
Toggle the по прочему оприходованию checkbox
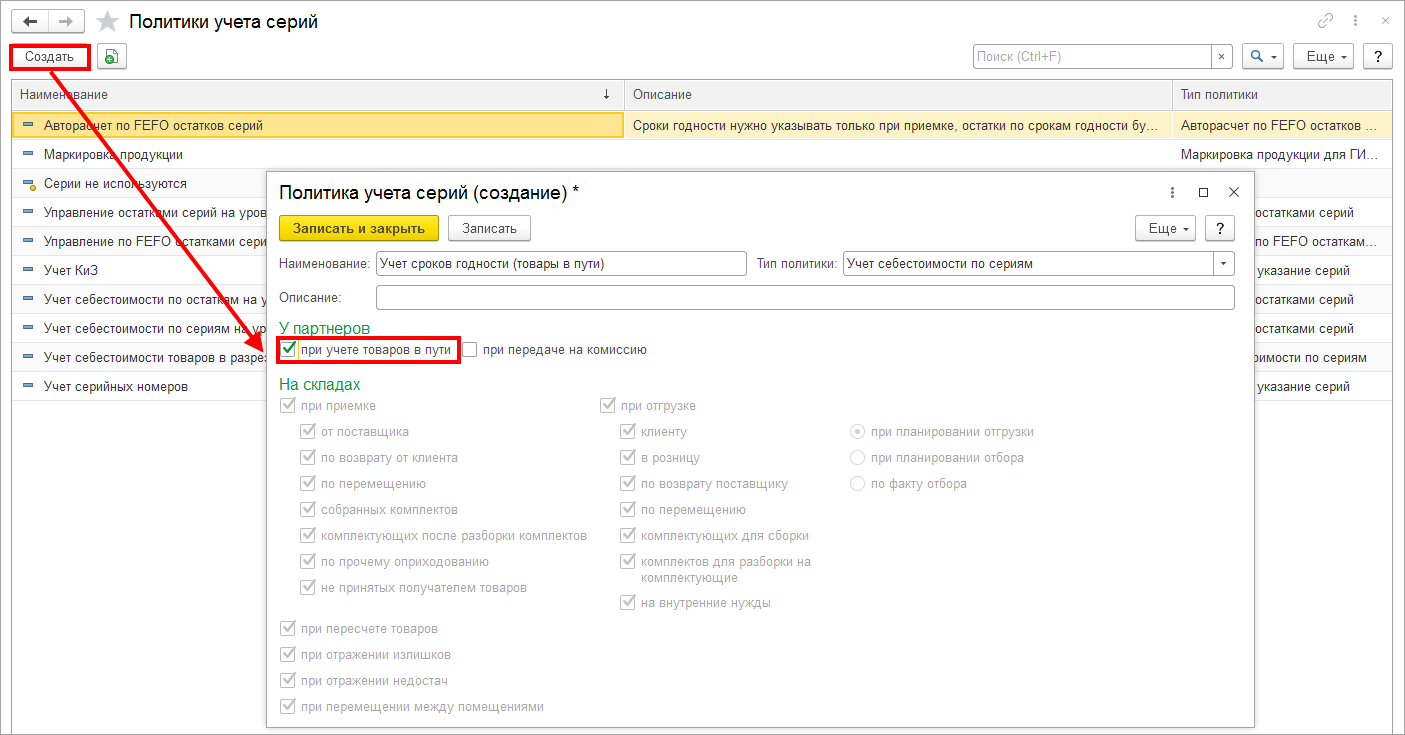(x=309, y=562)
